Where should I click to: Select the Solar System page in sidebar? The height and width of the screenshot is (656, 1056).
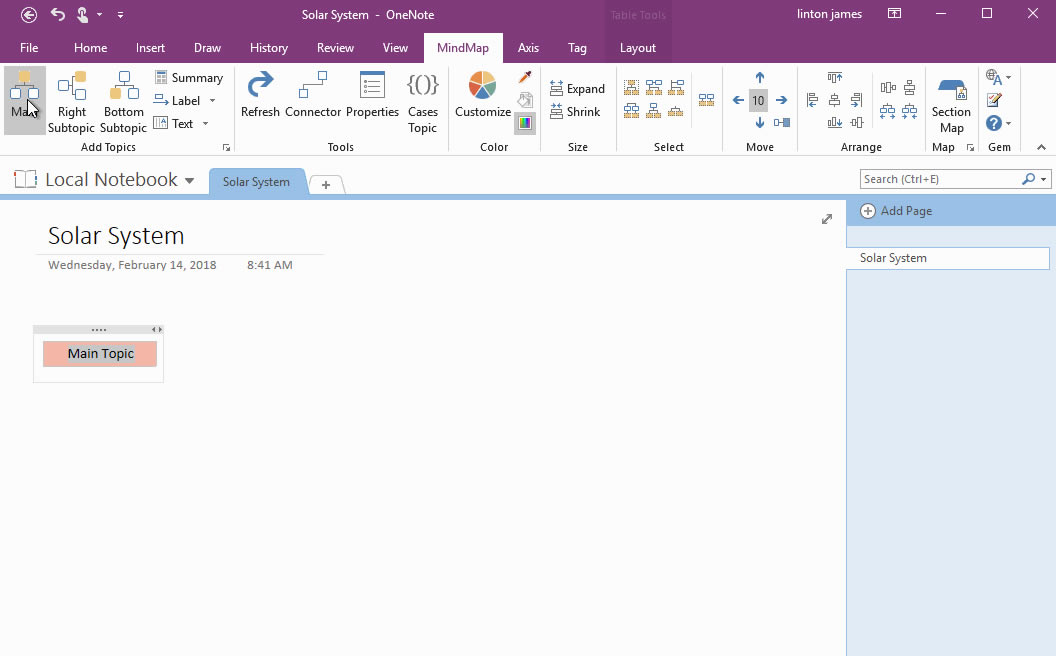[893, 258]
